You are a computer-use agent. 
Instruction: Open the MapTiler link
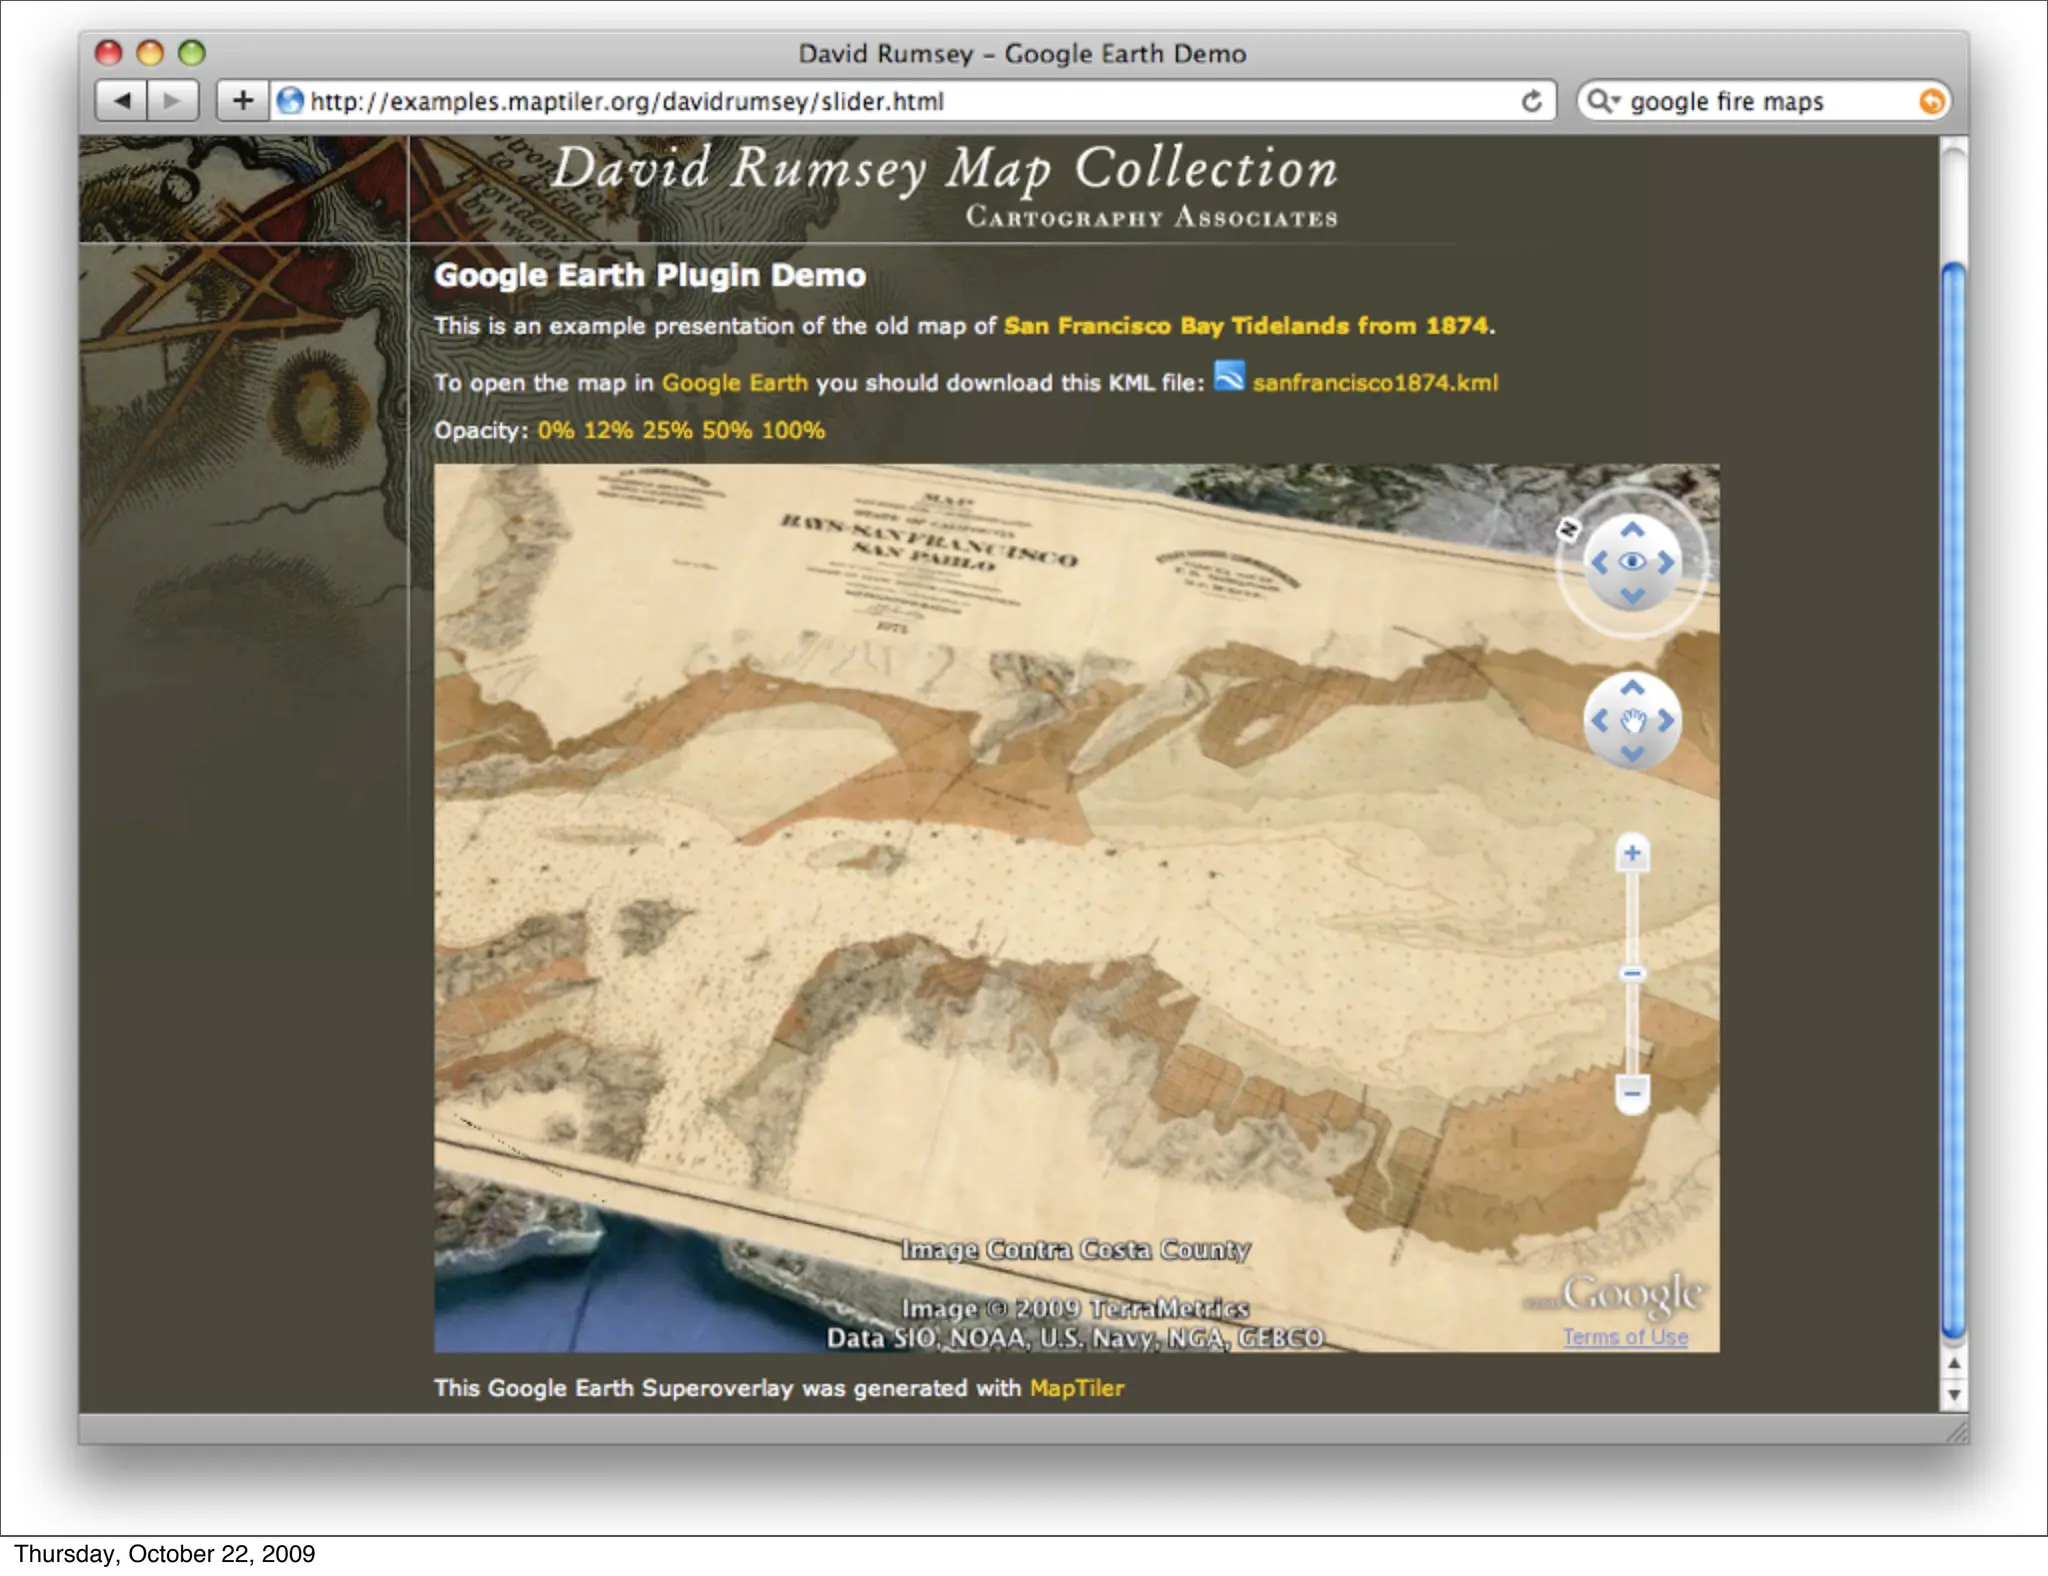click(1076, 1388)
